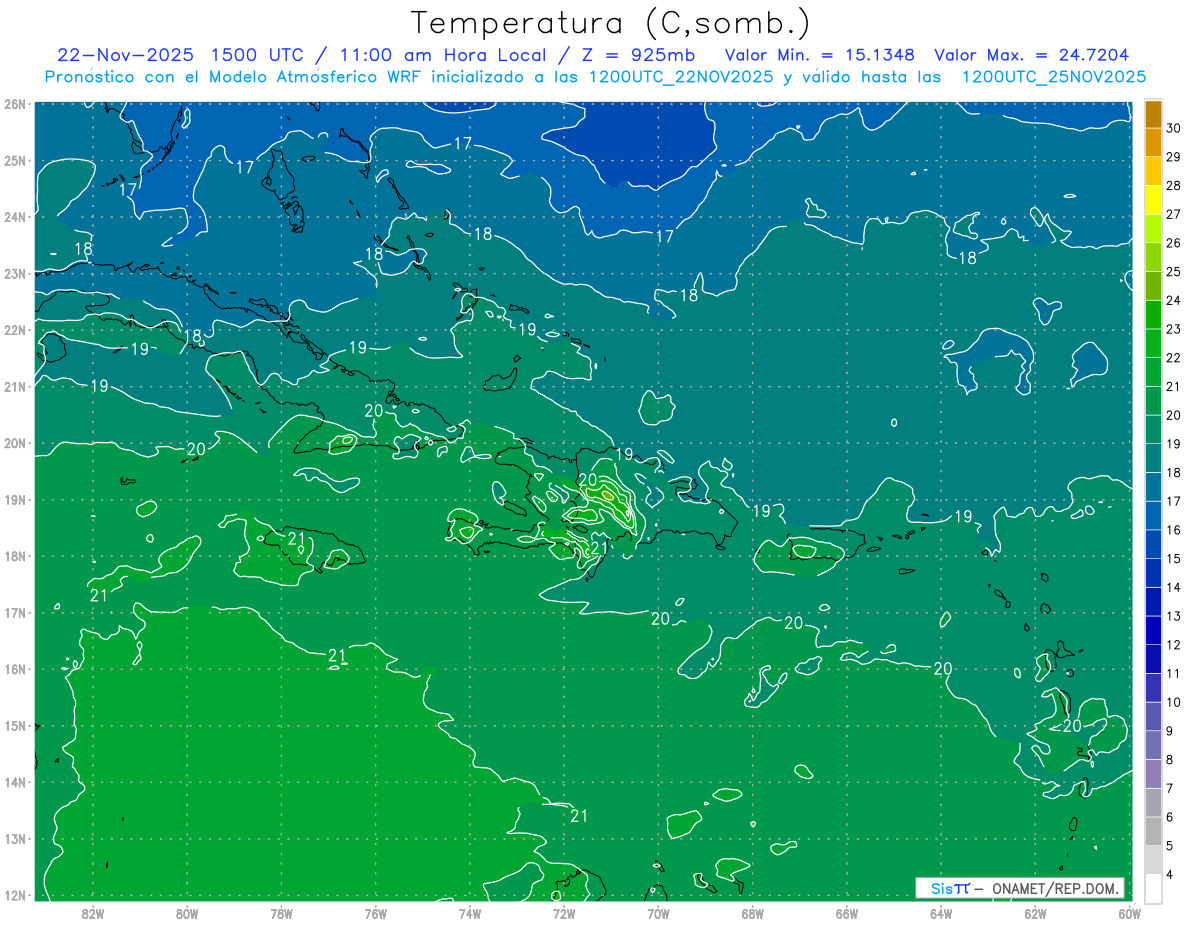Click the 22N latitude axis label
The image size is (1200, 927).
(14, 329)
